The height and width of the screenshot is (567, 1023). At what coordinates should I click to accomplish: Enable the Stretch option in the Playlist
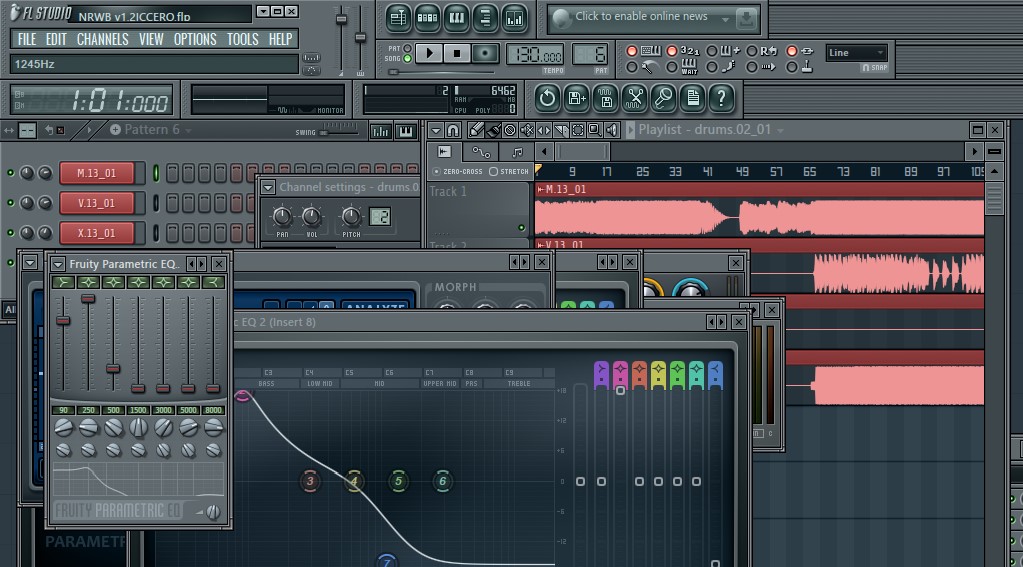(x=493, y=172)
